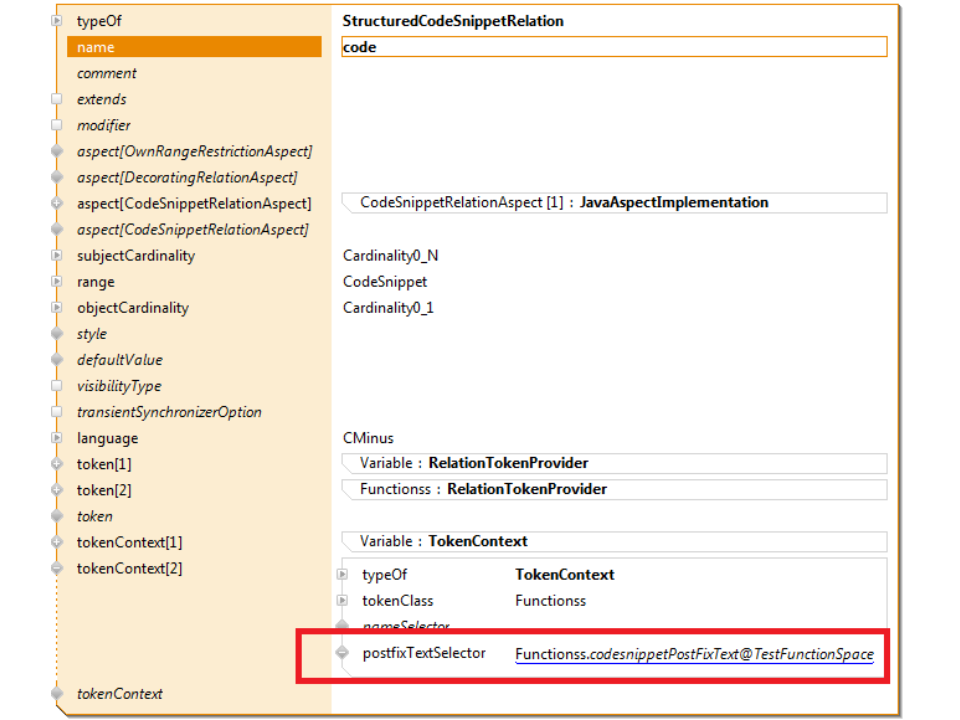
Task: Toggle the modifier checkbox
Action: [57, 126]
